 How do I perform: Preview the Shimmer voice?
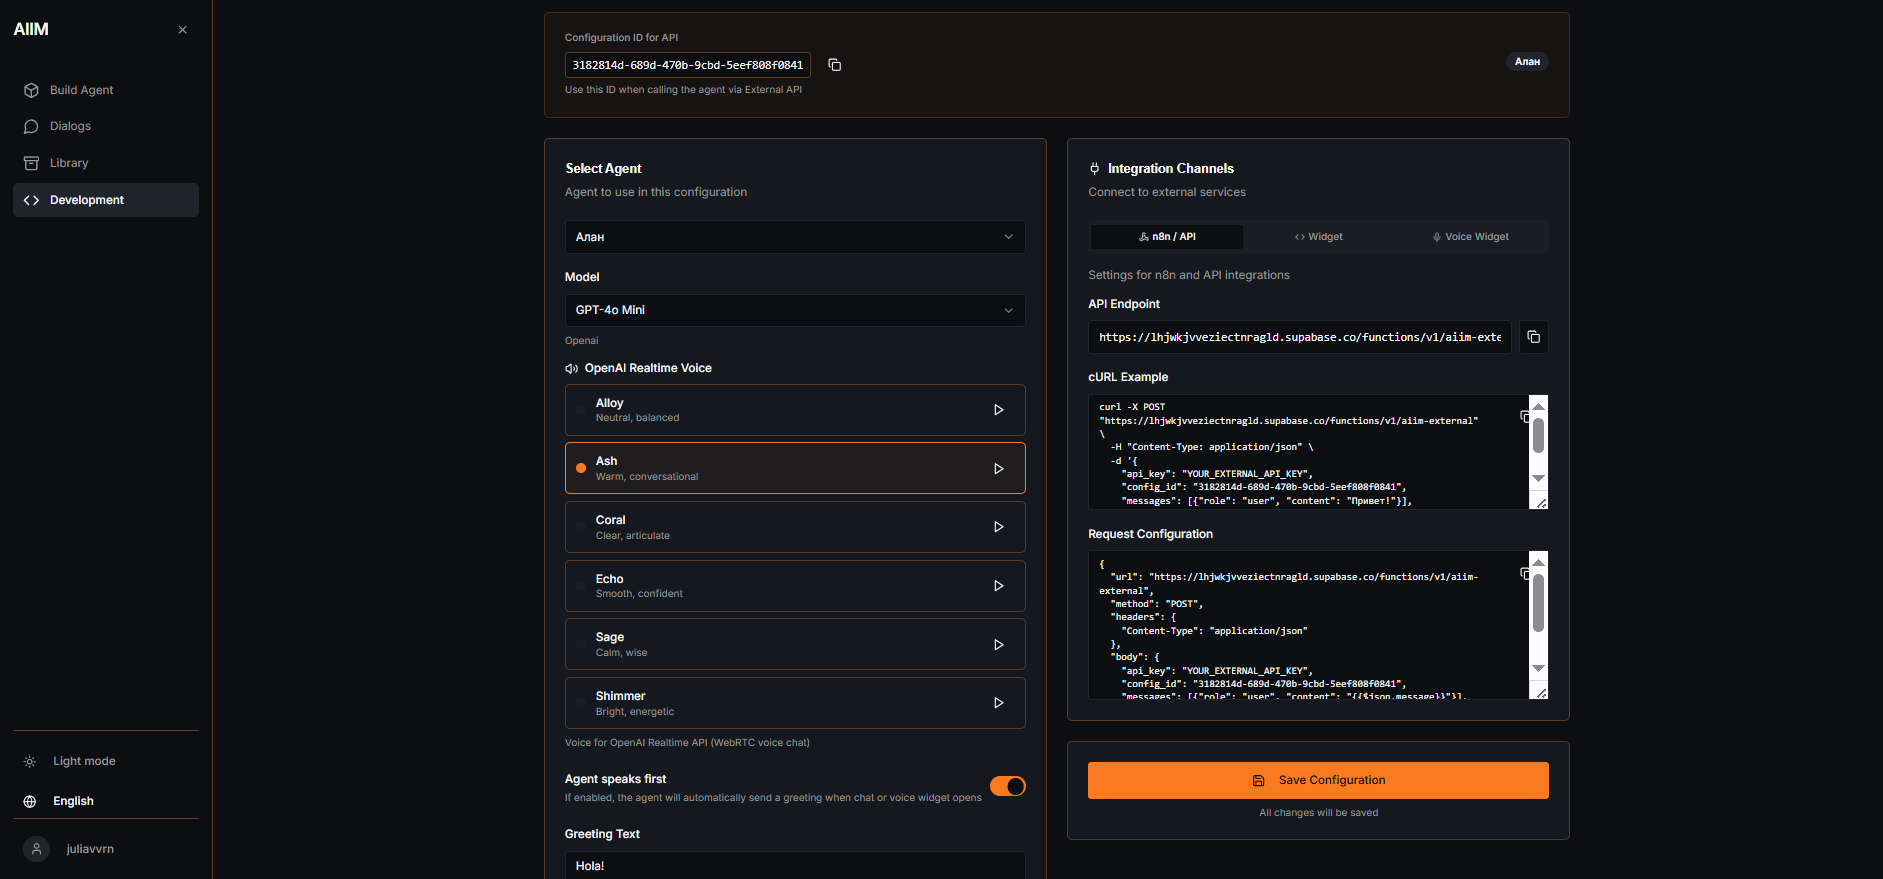pyautogui.click(x=998, y=703)
